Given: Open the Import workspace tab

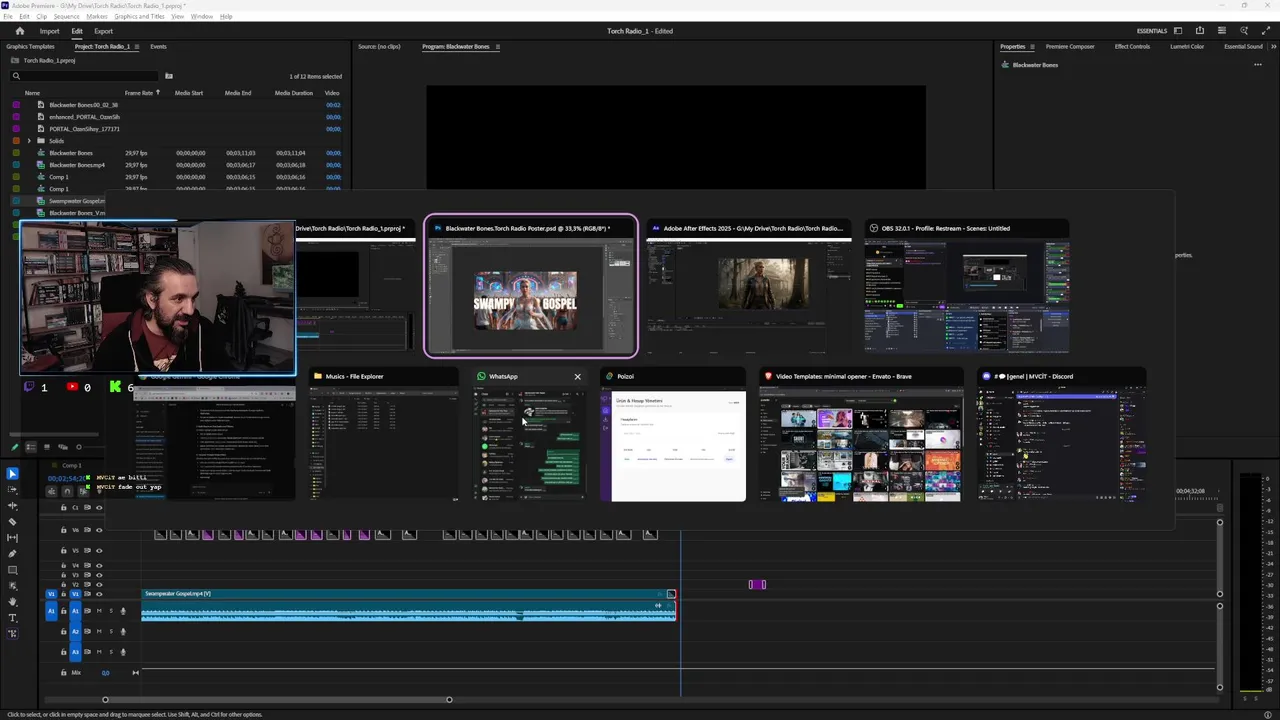Looking at the screenshot, I should 49,31.
